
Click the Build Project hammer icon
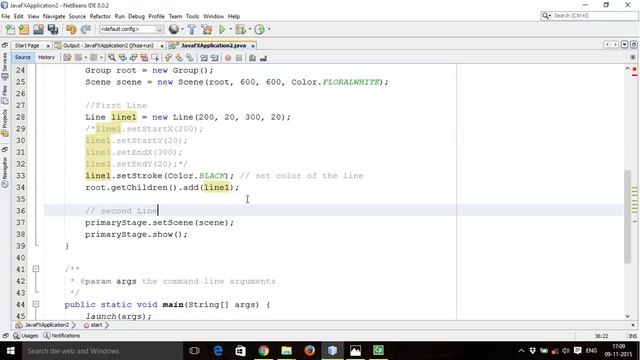point(192,29)
